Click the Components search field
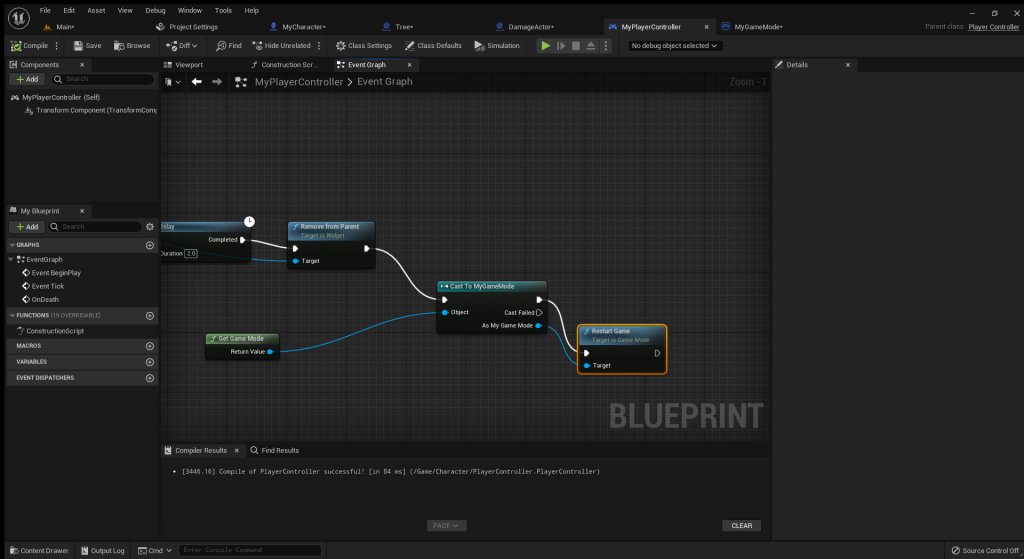1024x559 pixels. (x=103, y=79)
